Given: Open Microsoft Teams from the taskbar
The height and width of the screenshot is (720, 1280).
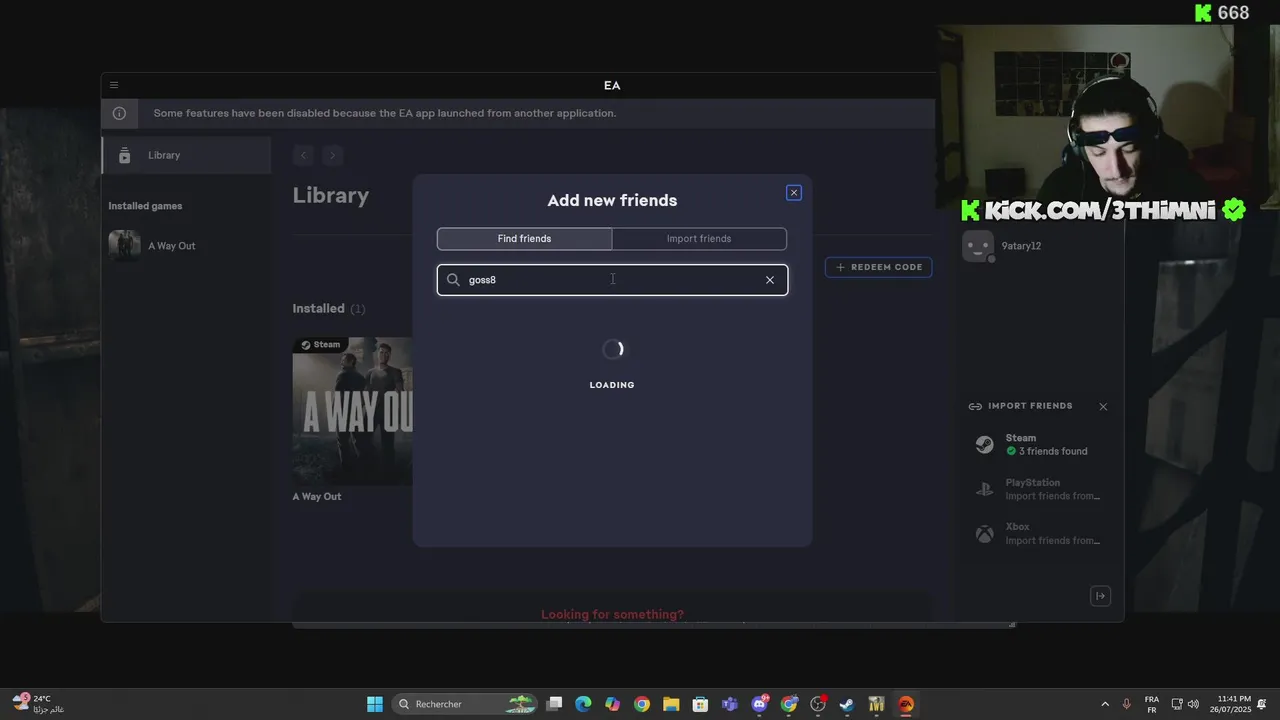Looking at the screenshot, I should click(x=730, y=704).
